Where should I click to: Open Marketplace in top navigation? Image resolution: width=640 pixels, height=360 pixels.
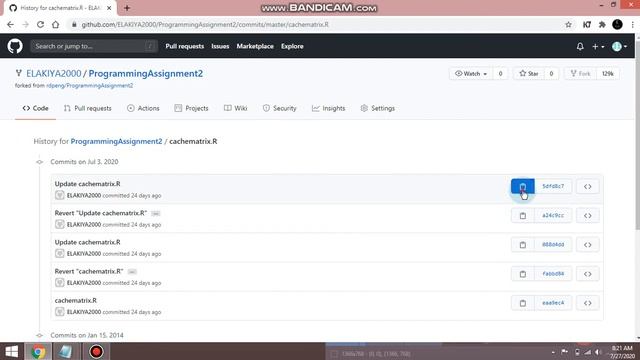[x=255, y=47]
